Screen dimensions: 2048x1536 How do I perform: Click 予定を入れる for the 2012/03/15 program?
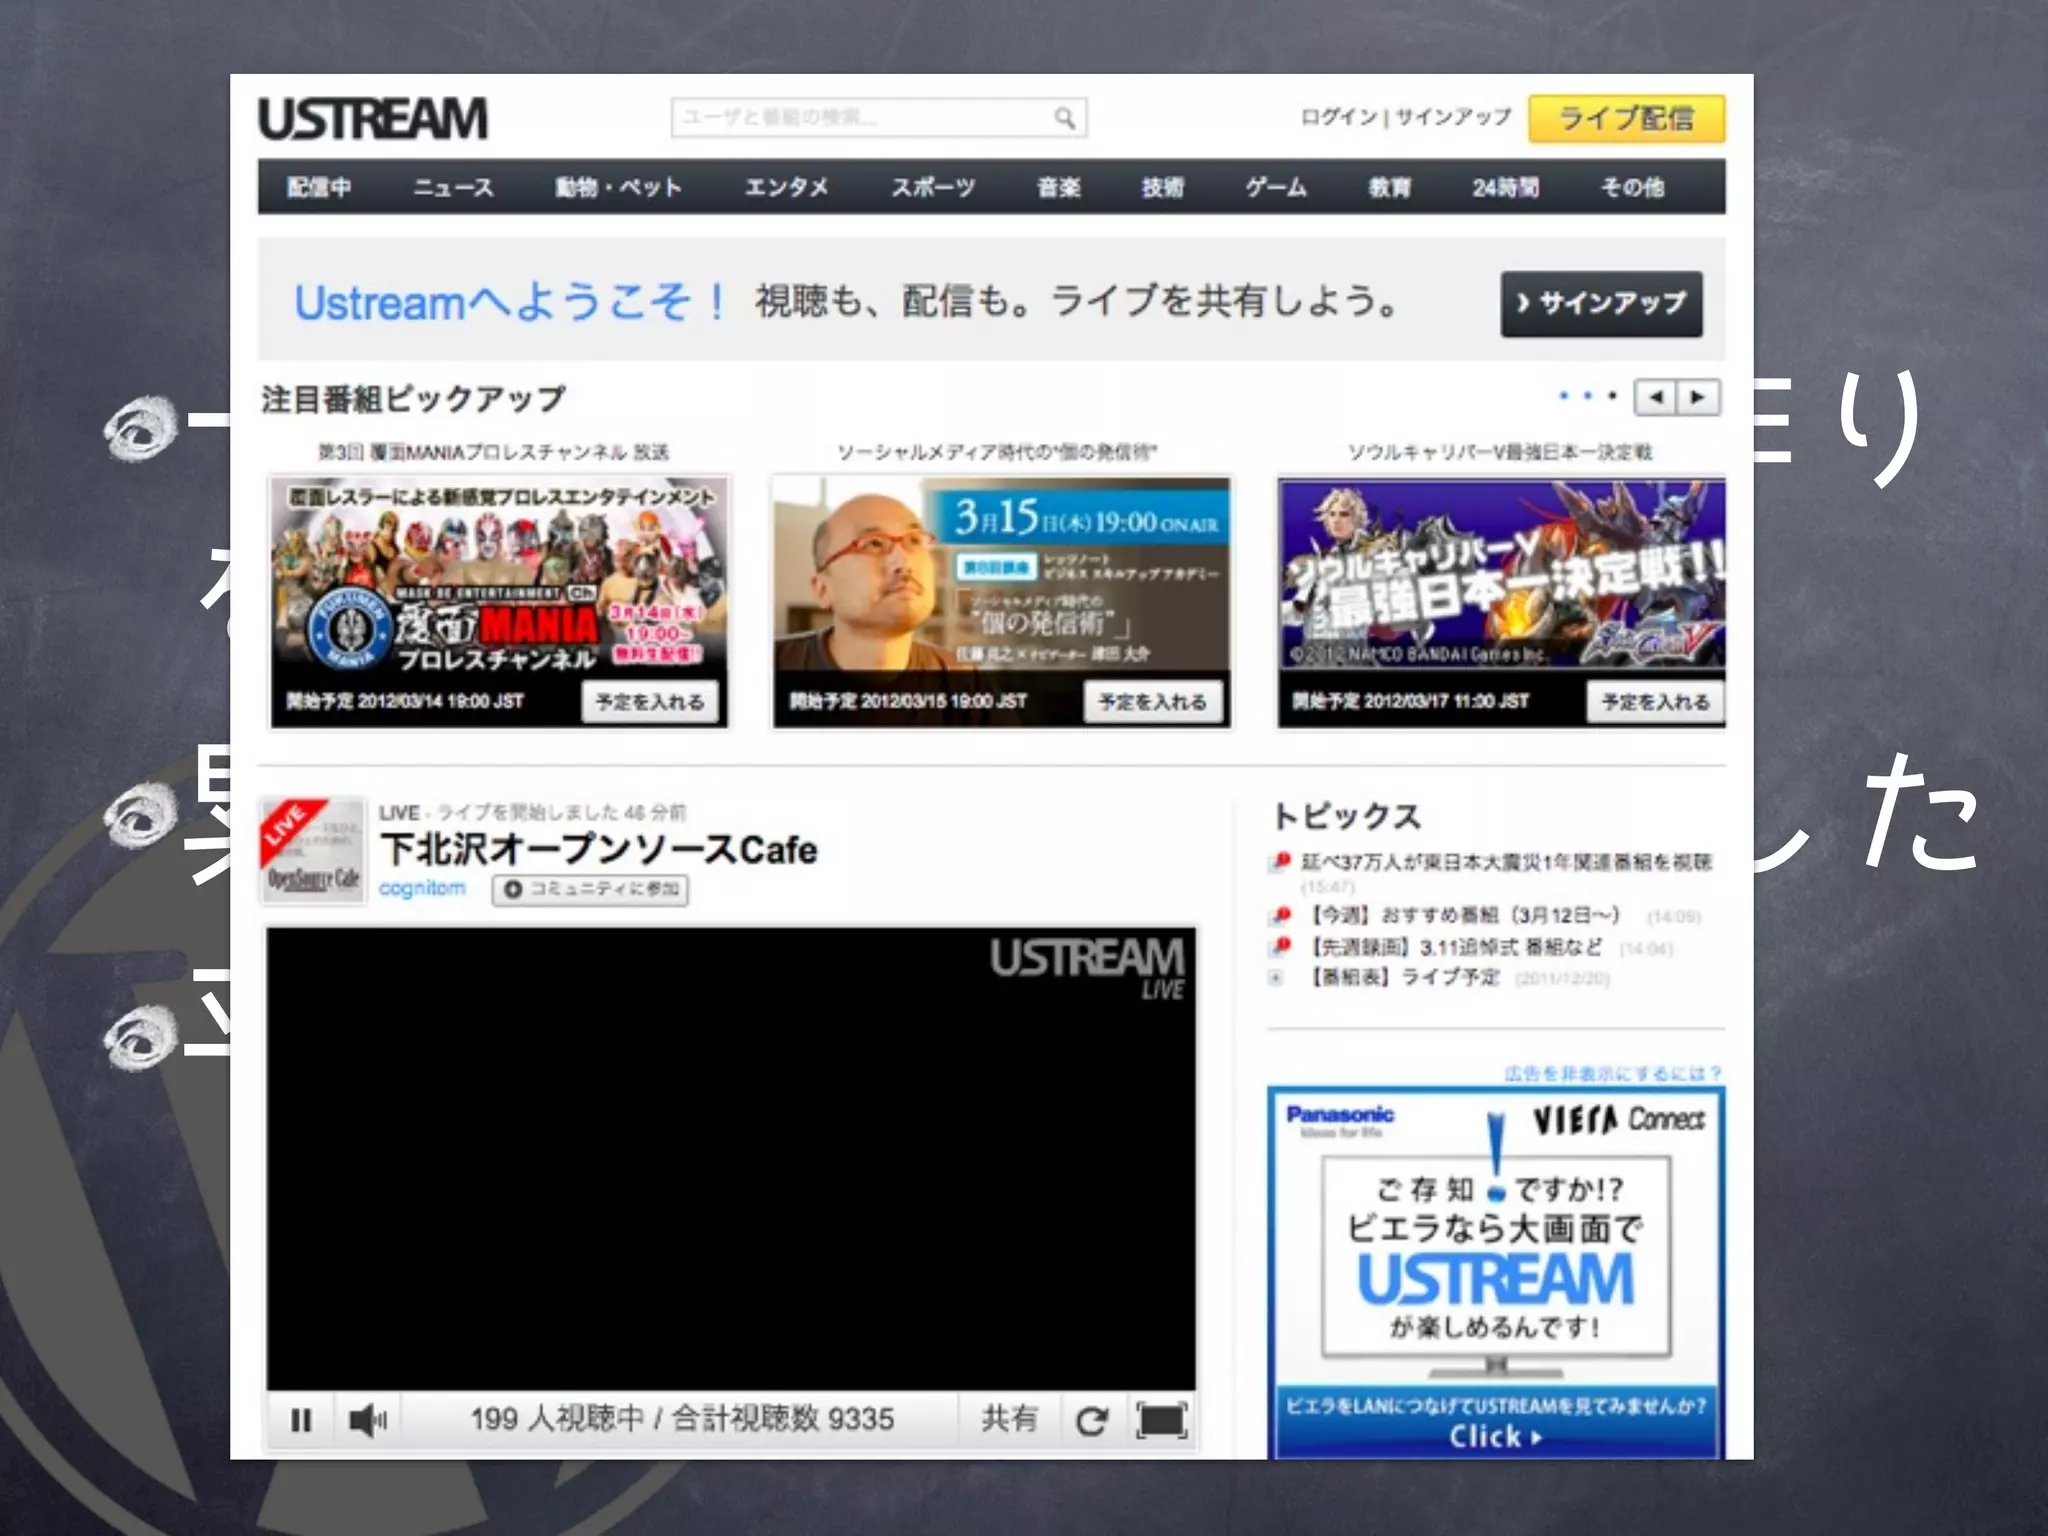tap(1152, 701)
